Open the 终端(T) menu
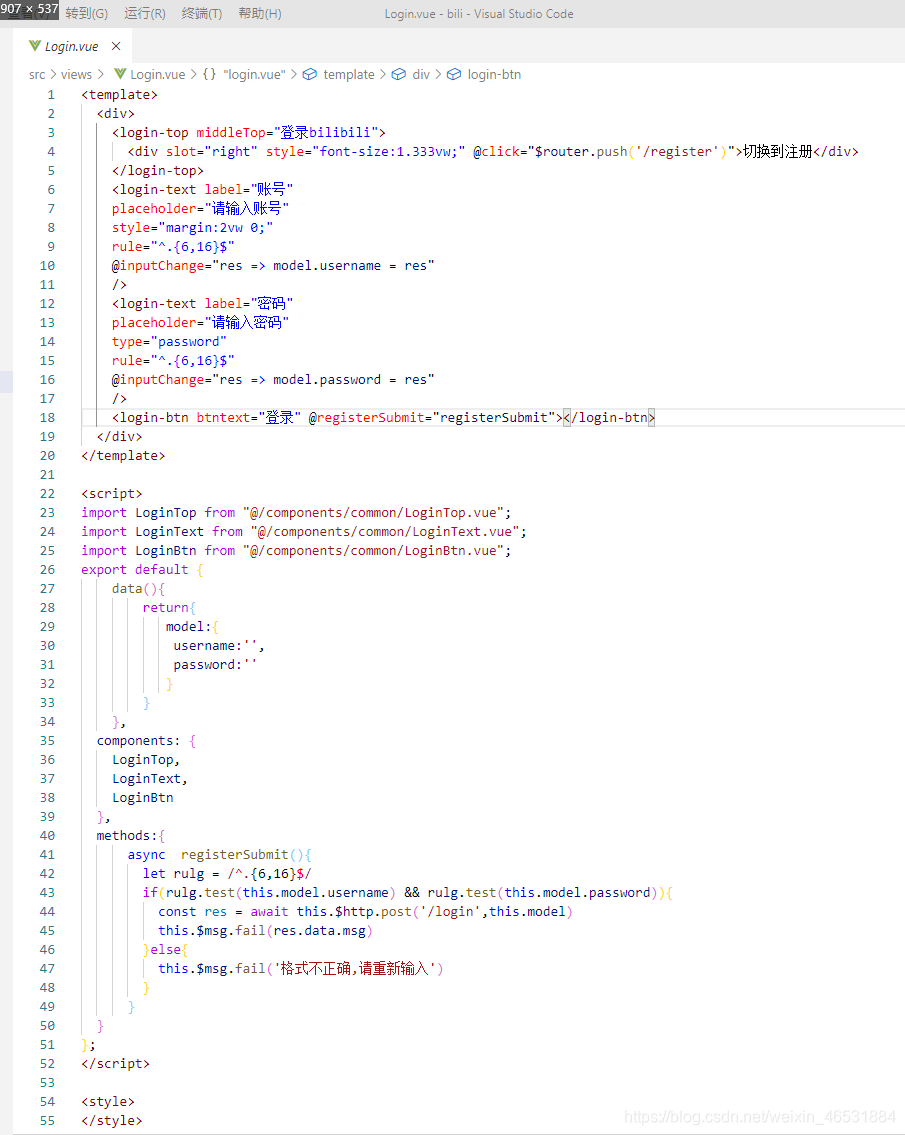Image resolution: width=905 pixels, height=1135 pixels. pos(202,13)
